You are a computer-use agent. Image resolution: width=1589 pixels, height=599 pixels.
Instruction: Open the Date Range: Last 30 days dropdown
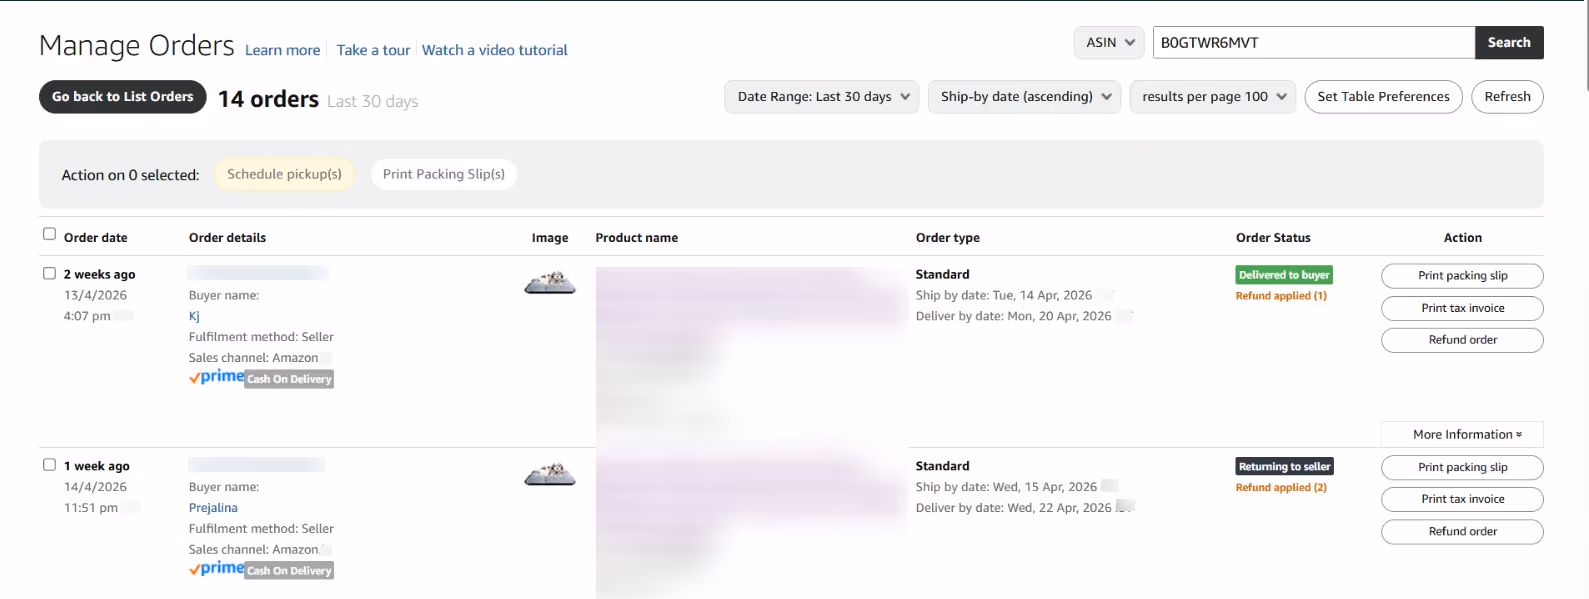click(x=821, y=97)
